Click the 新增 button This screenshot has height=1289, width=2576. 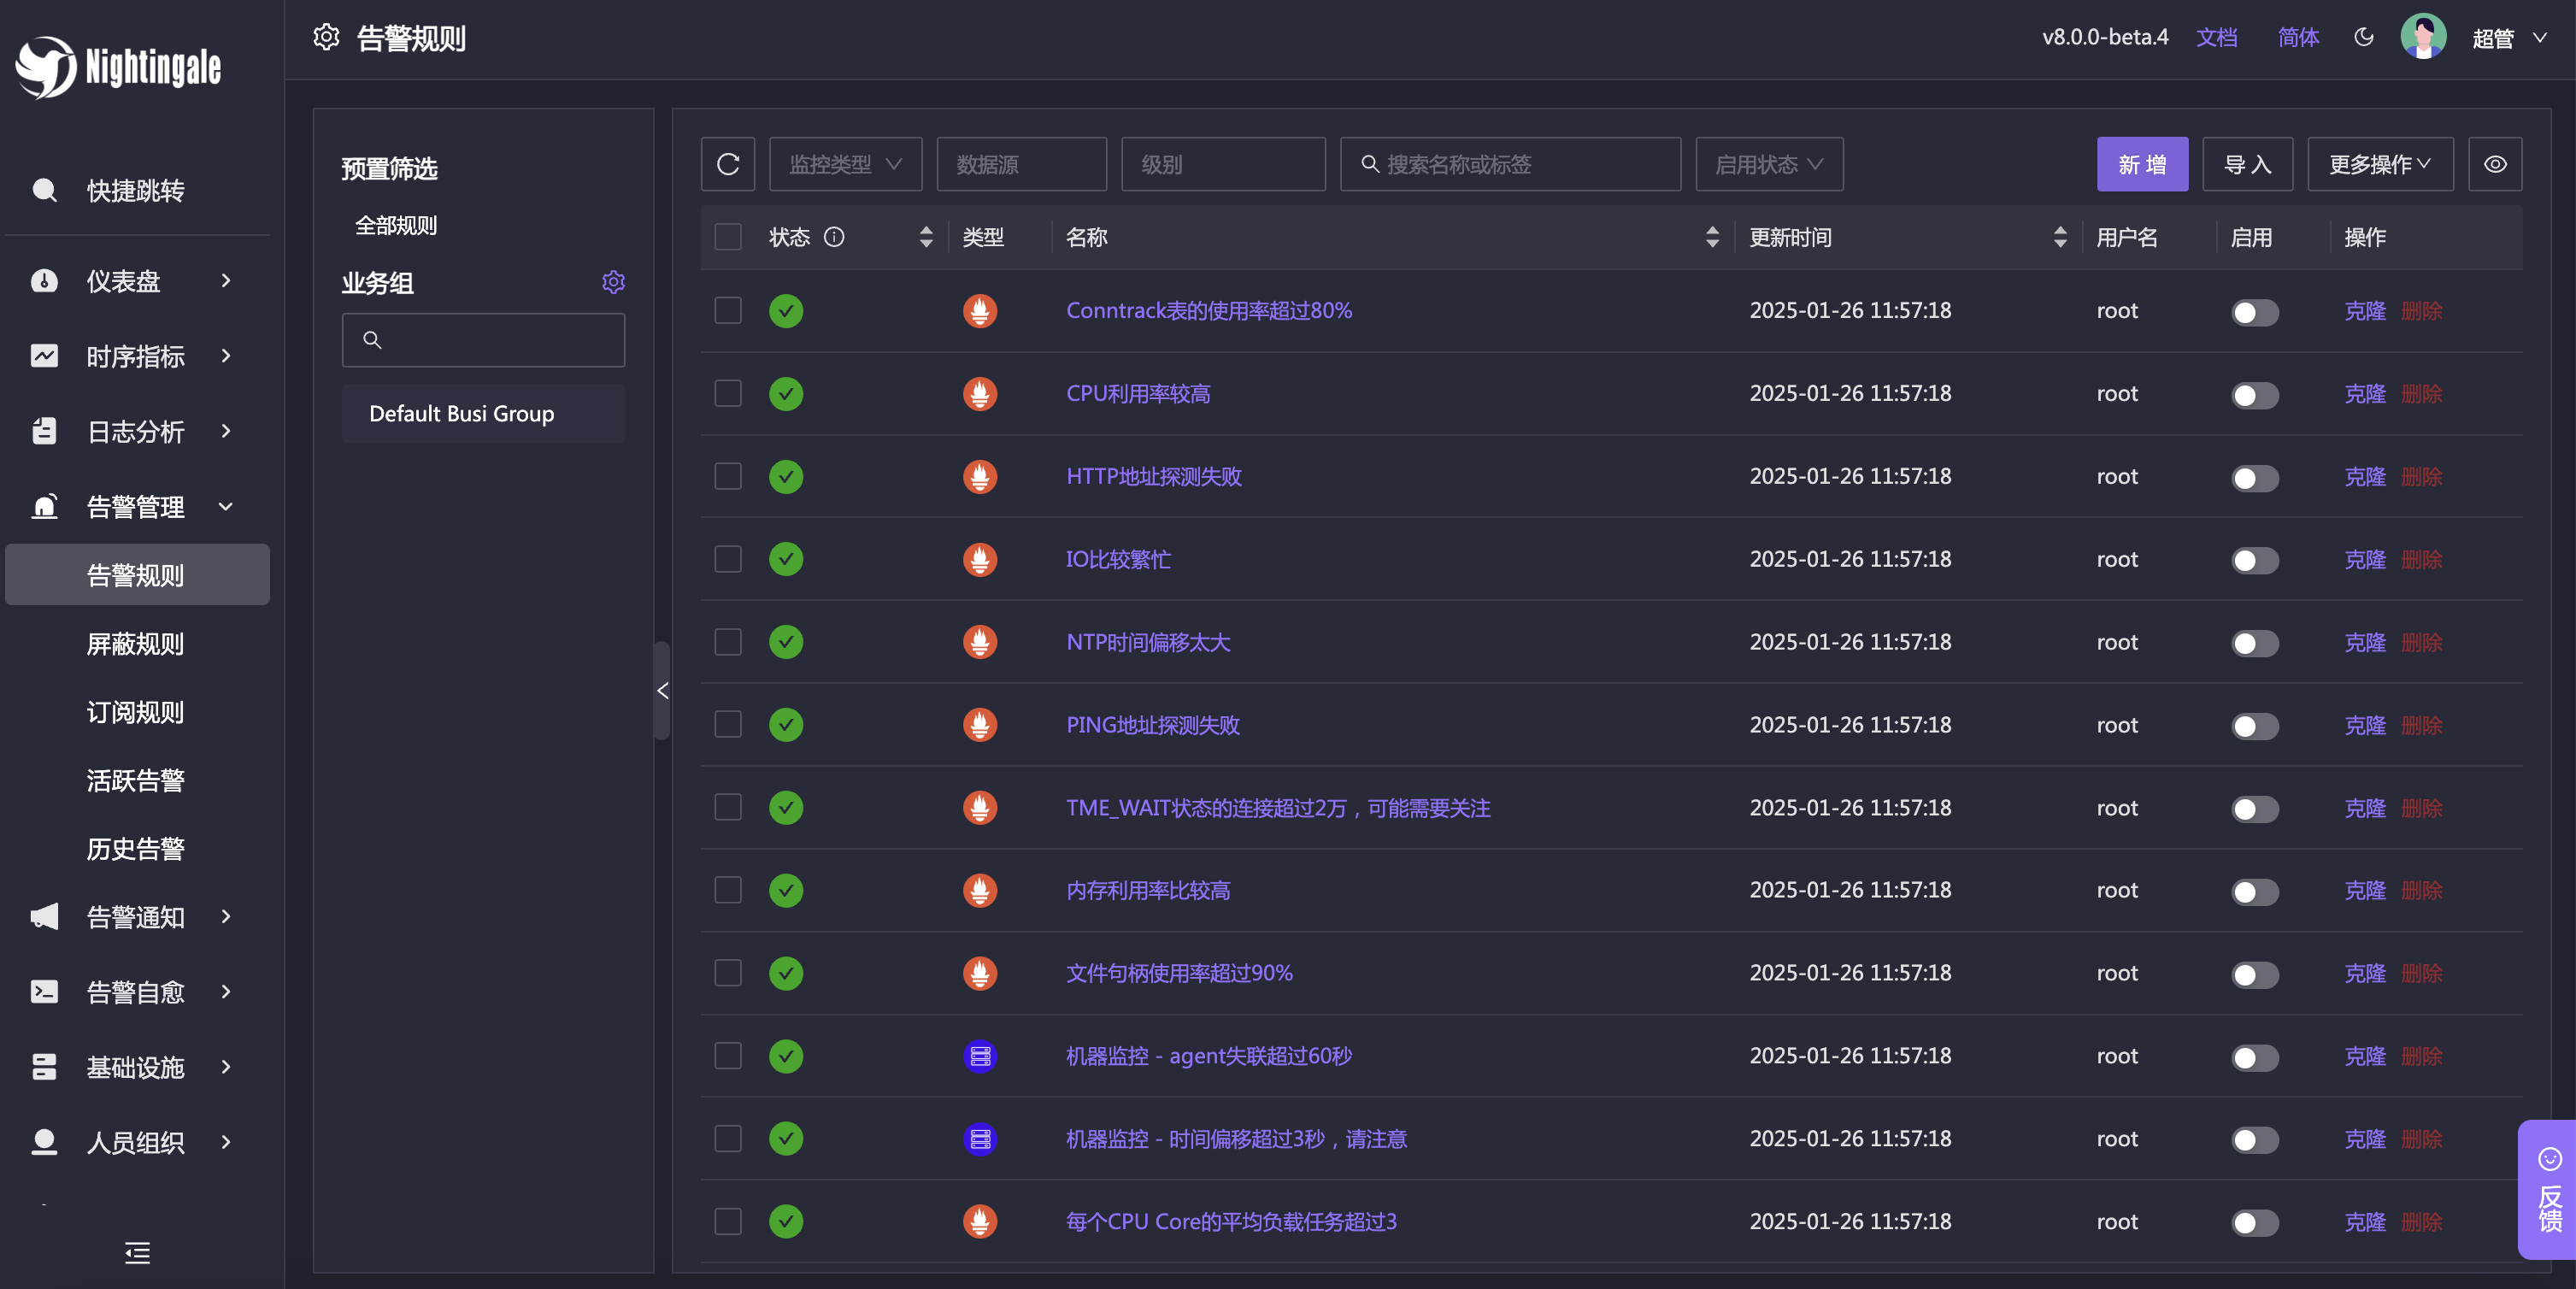[x=2141, y=164]
